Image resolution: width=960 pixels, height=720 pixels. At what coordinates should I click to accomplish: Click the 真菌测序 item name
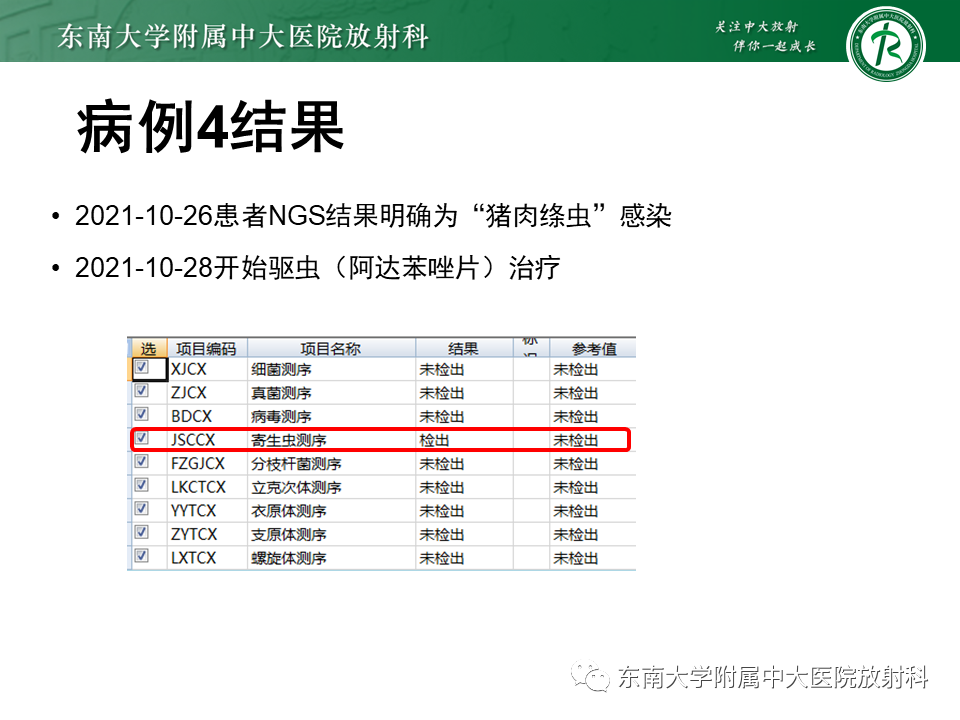pyautogui.click(x=281, y=392)
